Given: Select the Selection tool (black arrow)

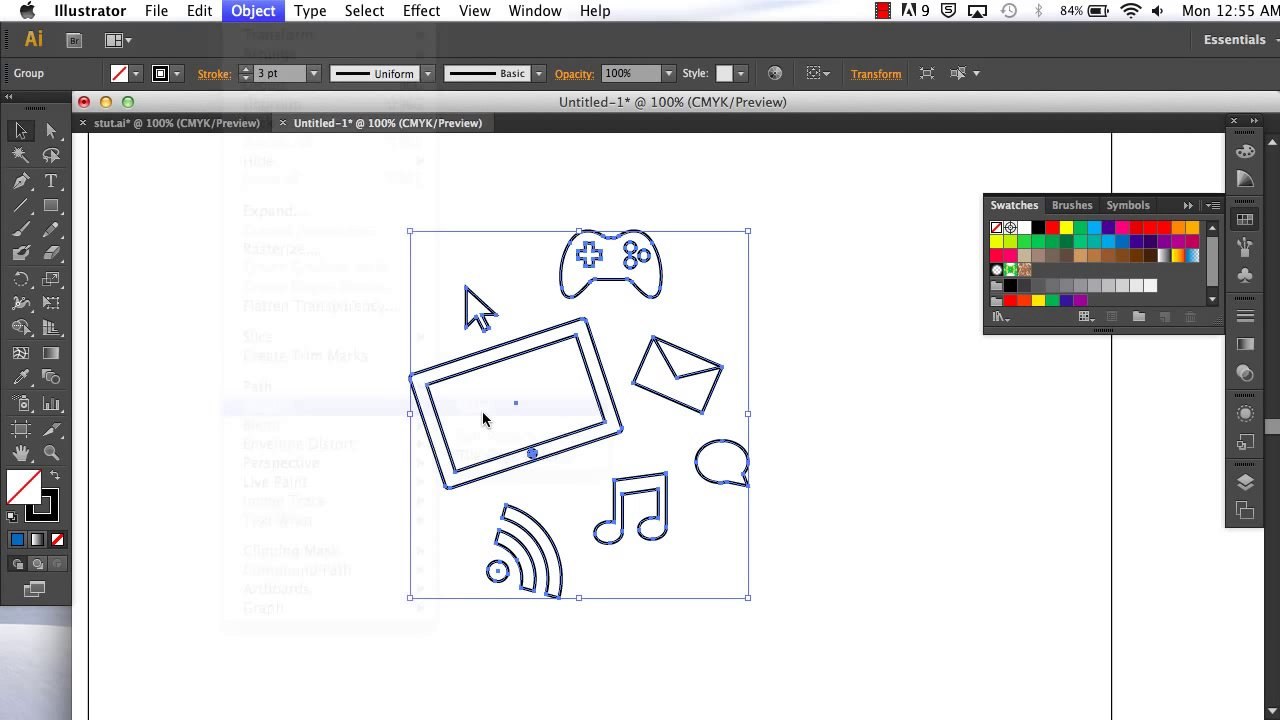Looking at the screenshot, I should pyautogui.click(x=21, y=131).
